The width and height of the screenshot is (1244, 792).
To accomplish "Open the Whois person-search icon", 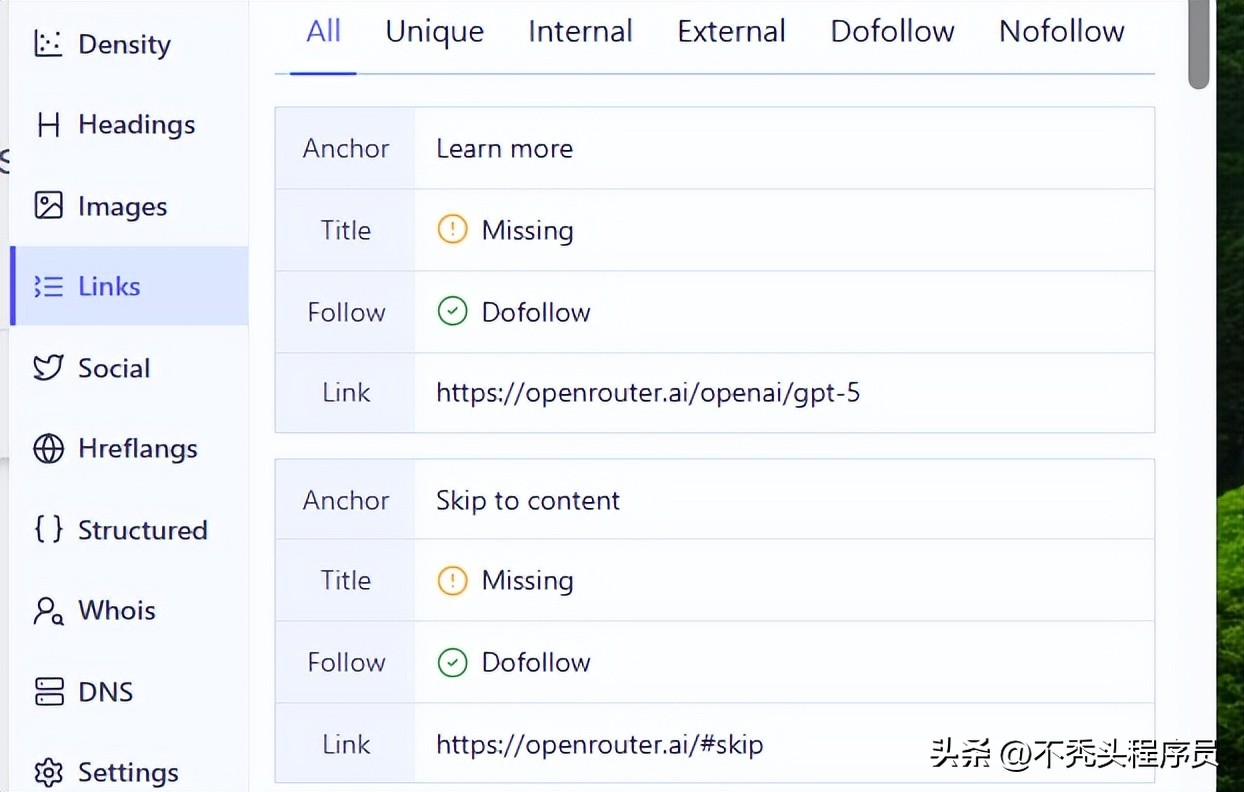I will click(48, 610).
